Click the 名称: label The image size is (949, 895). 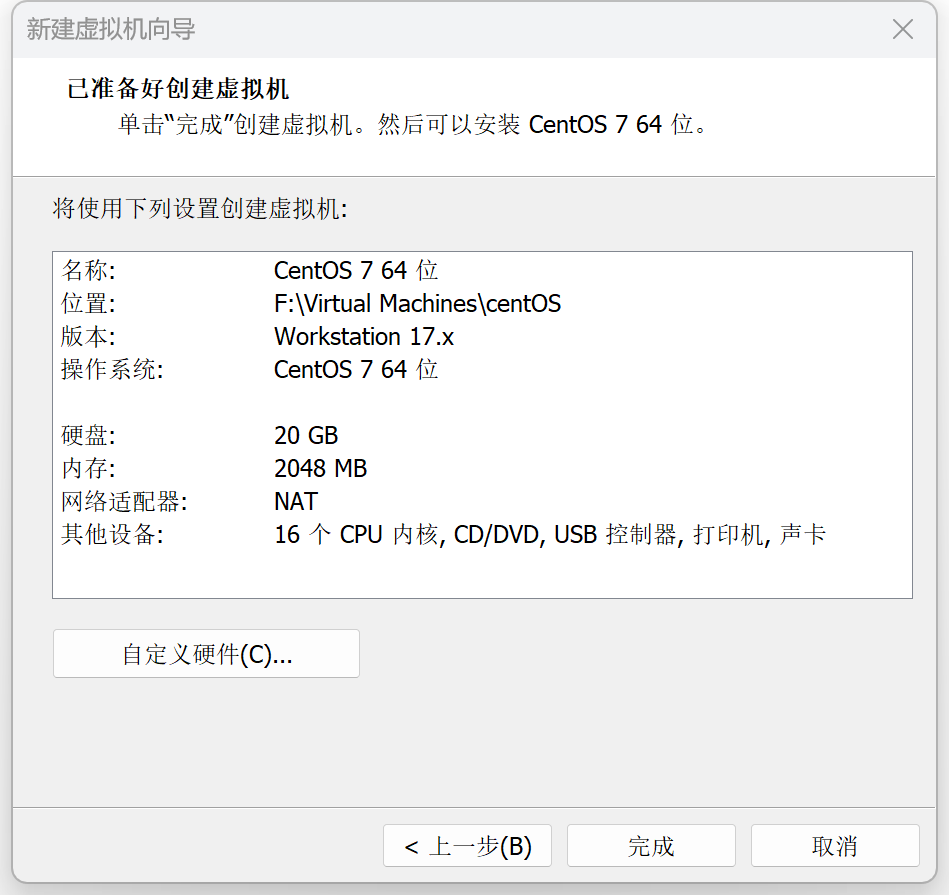coord(88,270)
